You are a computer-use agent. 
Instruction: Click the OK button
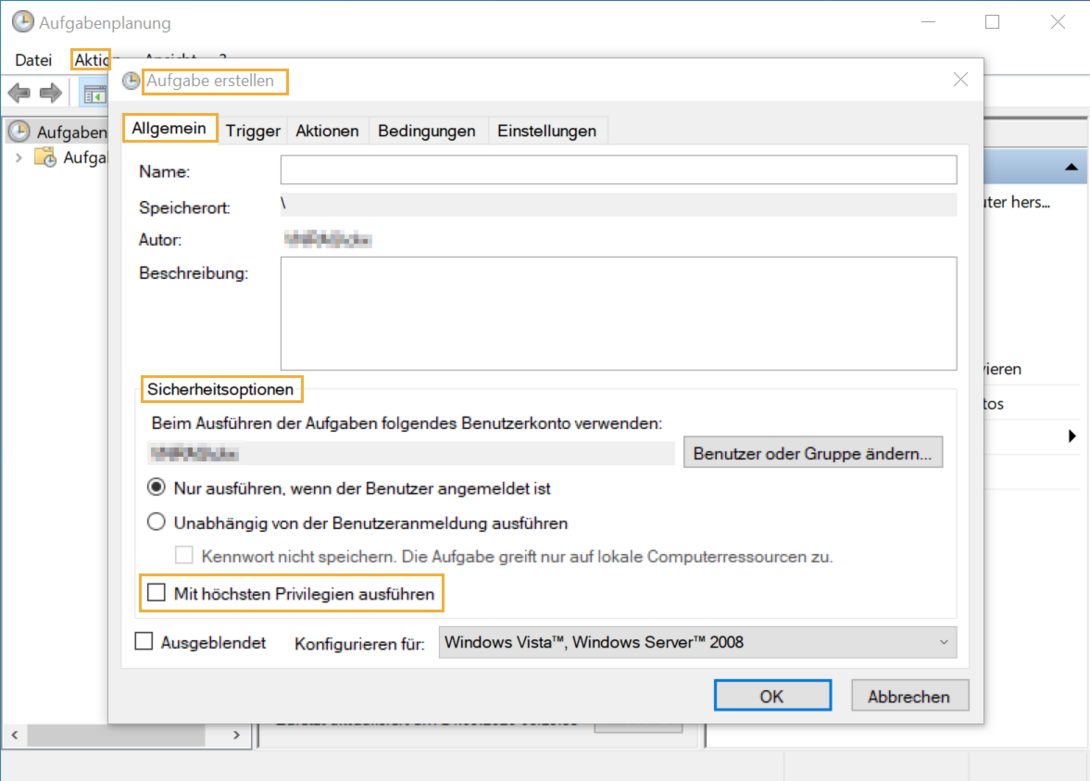[x=772, y=695]
